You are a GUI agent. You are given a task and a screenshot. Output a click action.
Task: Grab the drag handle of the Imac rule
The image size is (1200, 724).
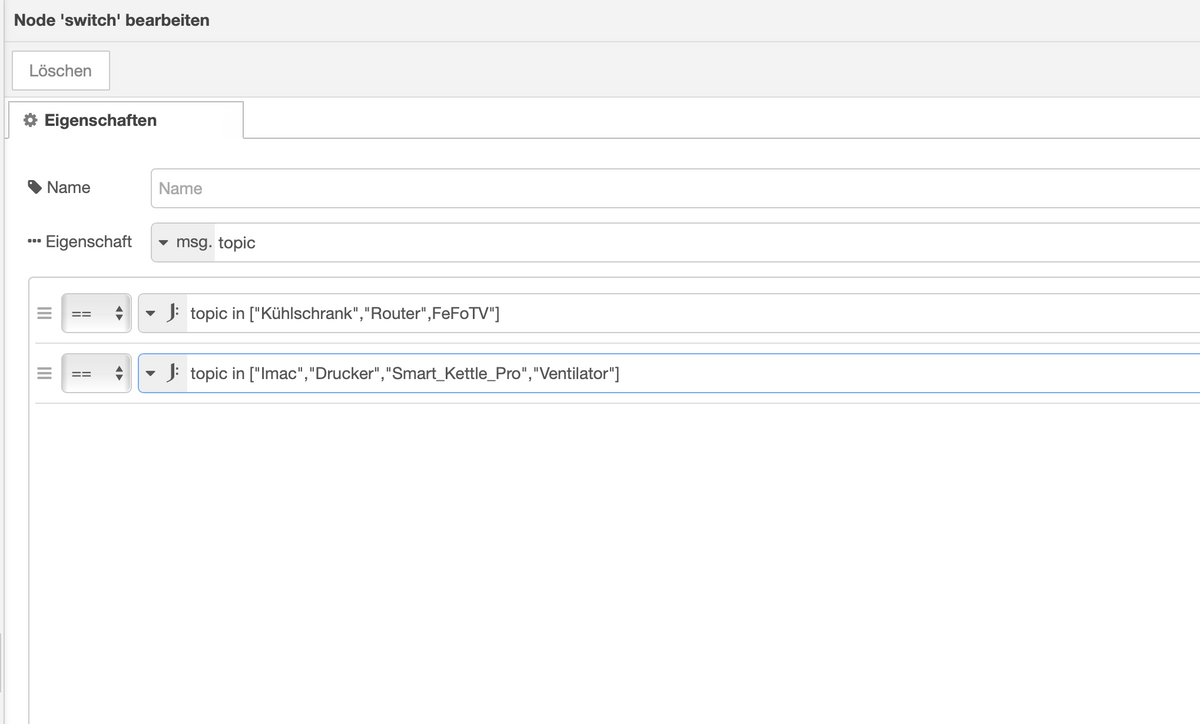44,374
